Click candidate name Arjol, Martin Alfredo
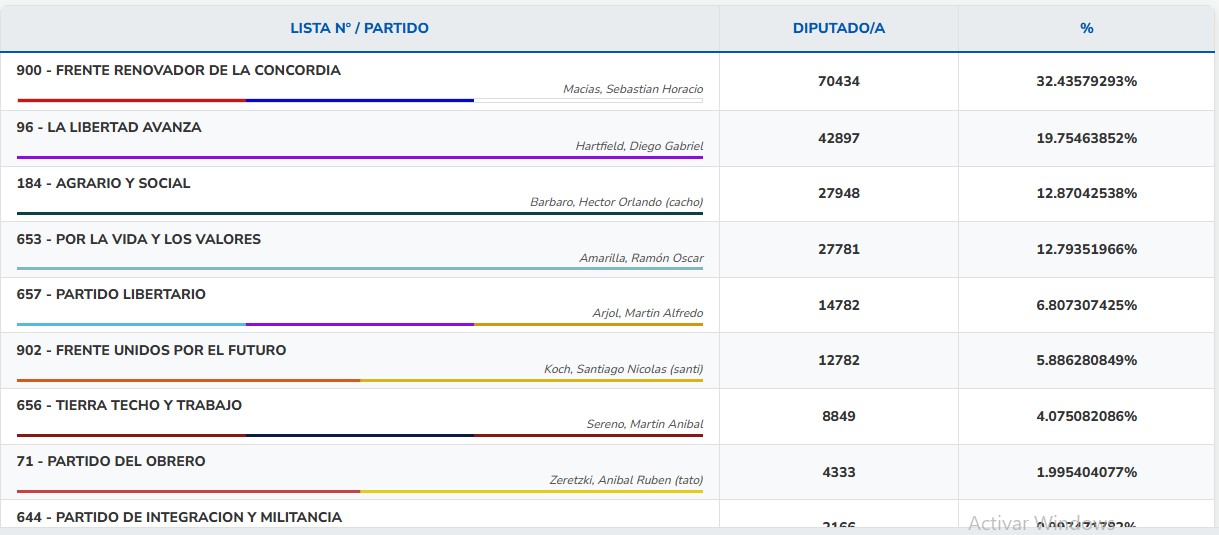This screenshot has height=535, width=1219. [647, 314]
